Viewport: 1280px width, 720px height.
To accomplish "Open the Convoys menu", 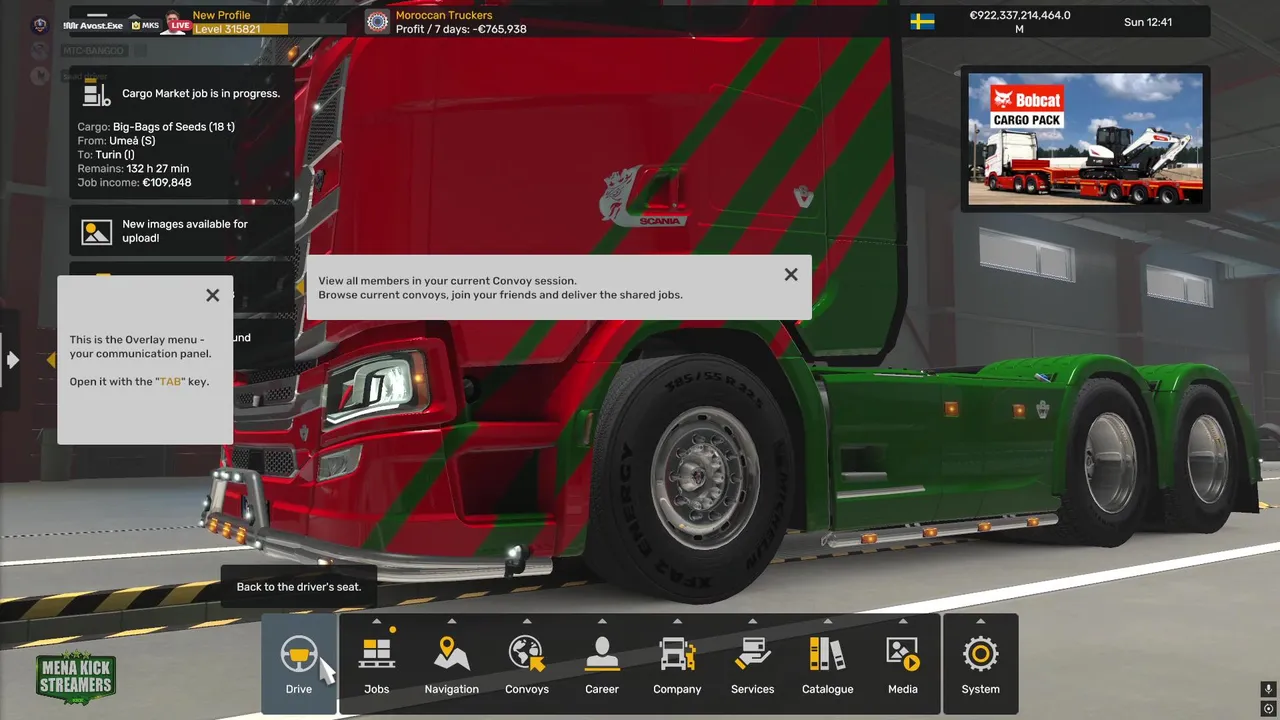I will click(527, 664).
